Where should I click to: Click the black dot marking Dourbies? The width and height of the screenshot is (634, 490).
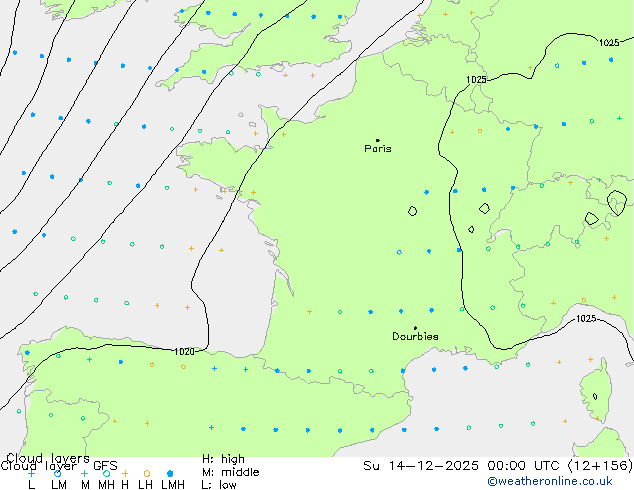[x=415, y=328]
